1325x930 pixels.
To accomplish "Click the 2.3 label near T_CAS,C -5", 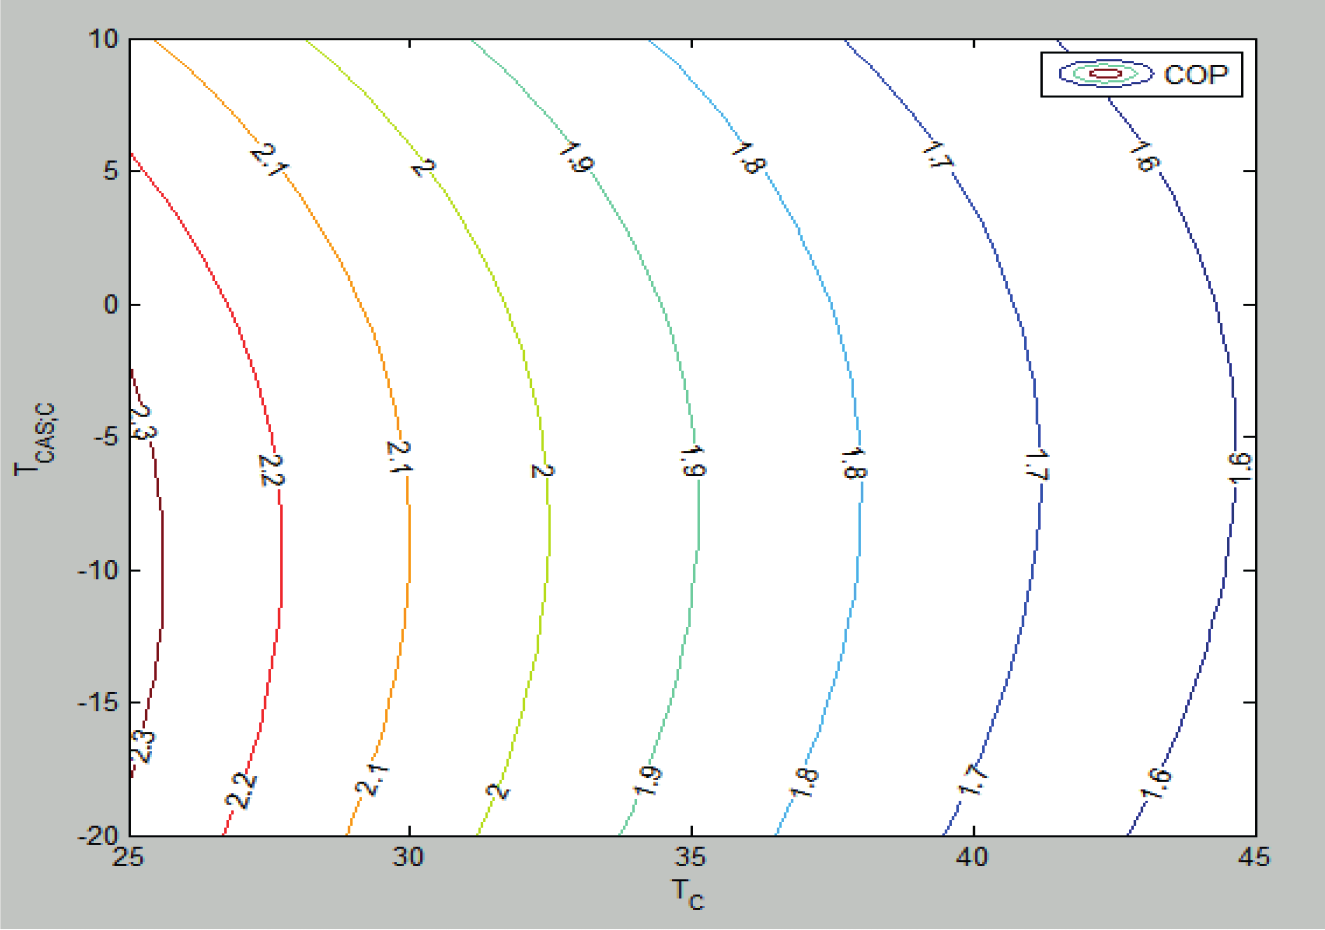I will (x=144, y=423).
